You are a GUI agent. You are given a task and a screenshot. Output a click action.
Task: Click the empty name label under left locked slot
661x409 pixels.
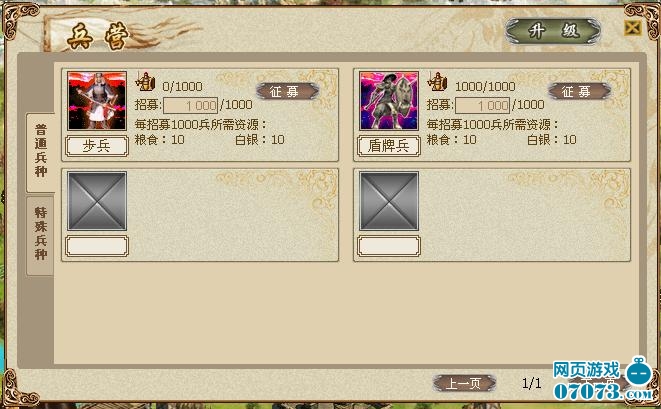click(97, 246)
